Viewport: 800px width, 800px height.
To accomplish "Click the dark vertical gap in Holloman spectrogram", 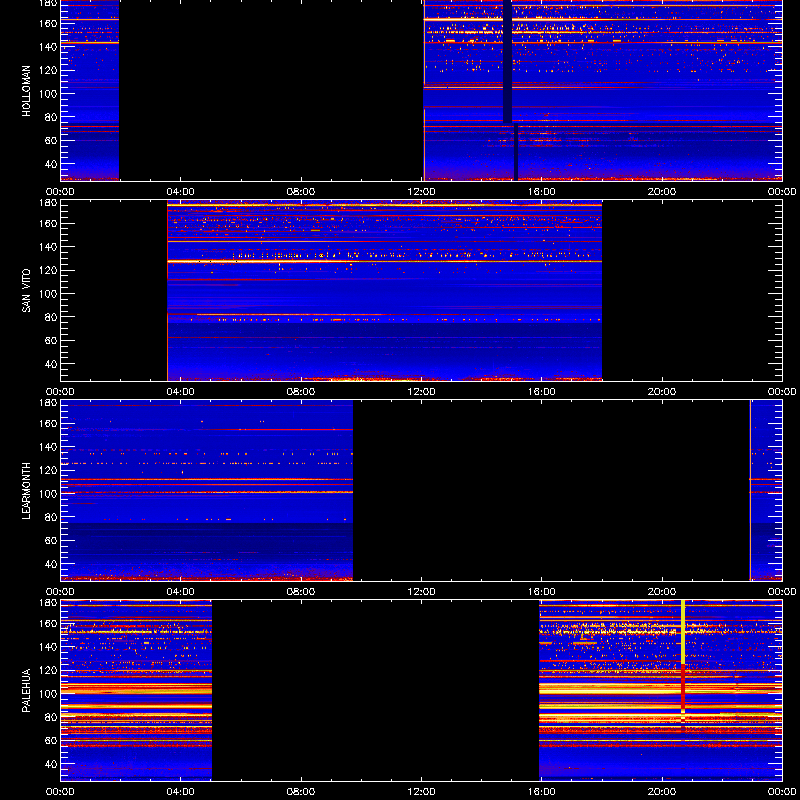I will tap(507, 61).
